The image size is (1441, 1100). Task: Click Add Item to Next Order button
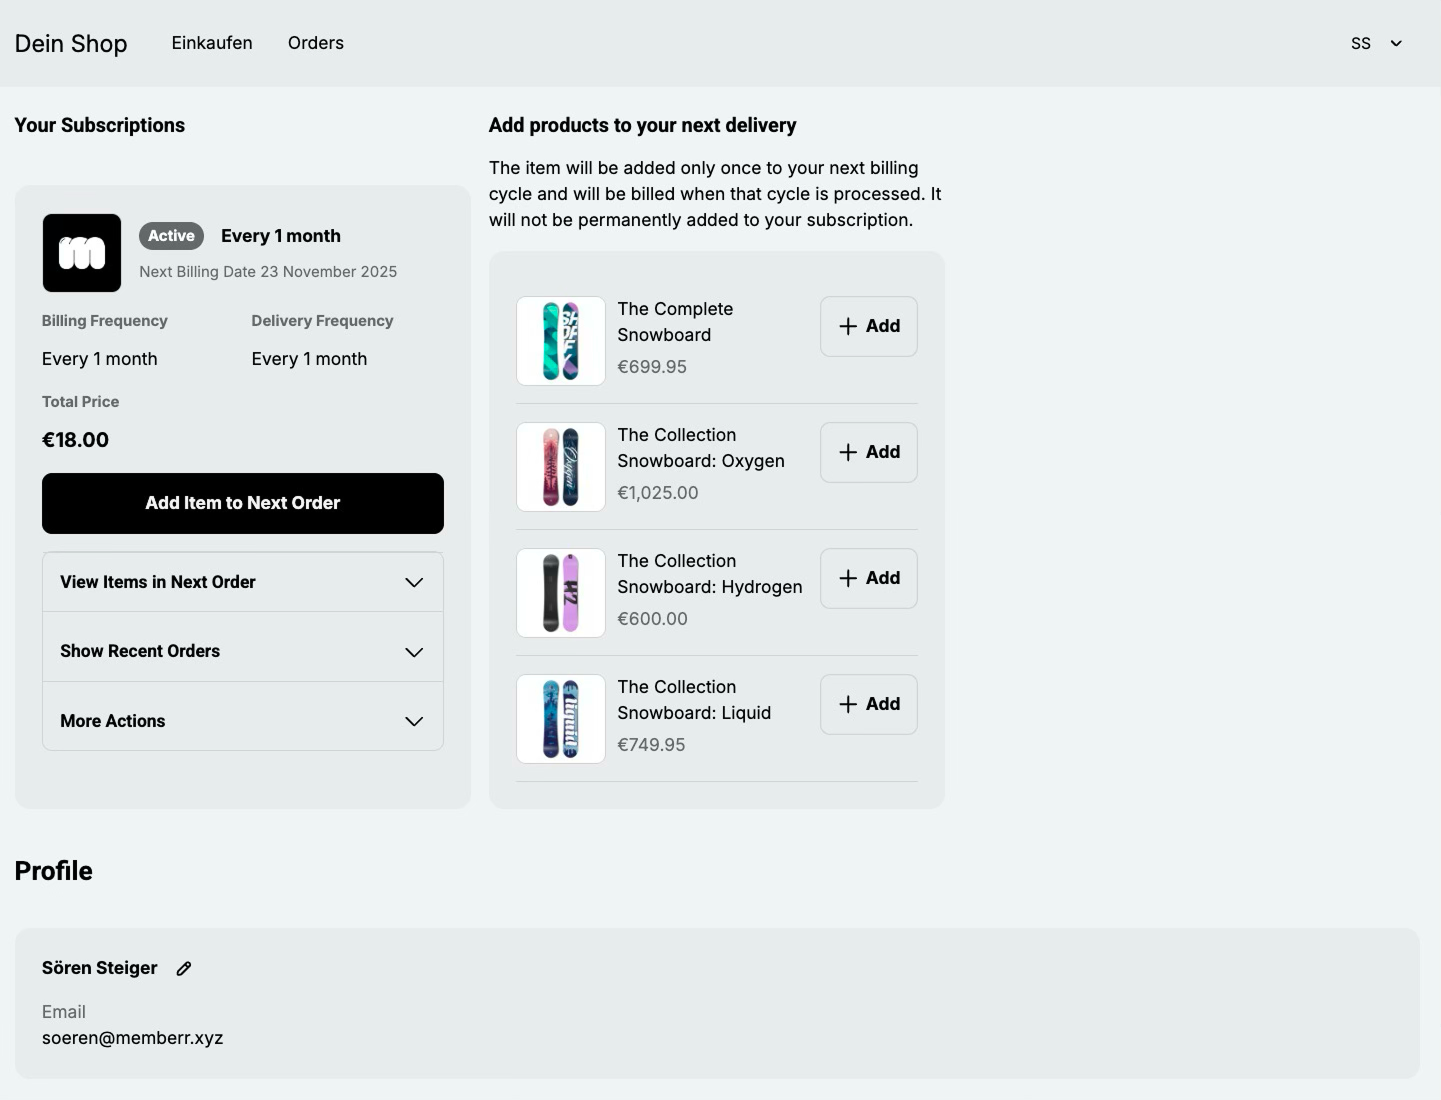(243, 503)
